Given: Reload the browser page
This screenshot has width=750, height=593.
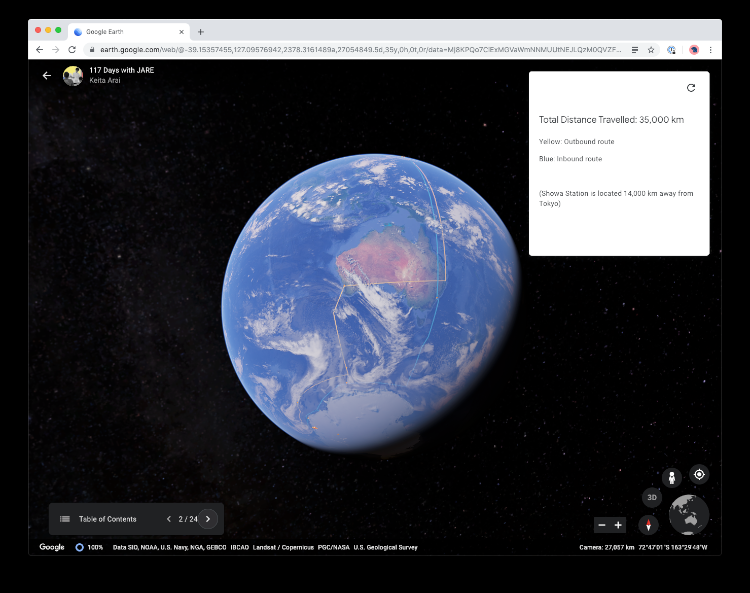Looking at the screenshot, I should pyautogui.click(x=72, y=50).
